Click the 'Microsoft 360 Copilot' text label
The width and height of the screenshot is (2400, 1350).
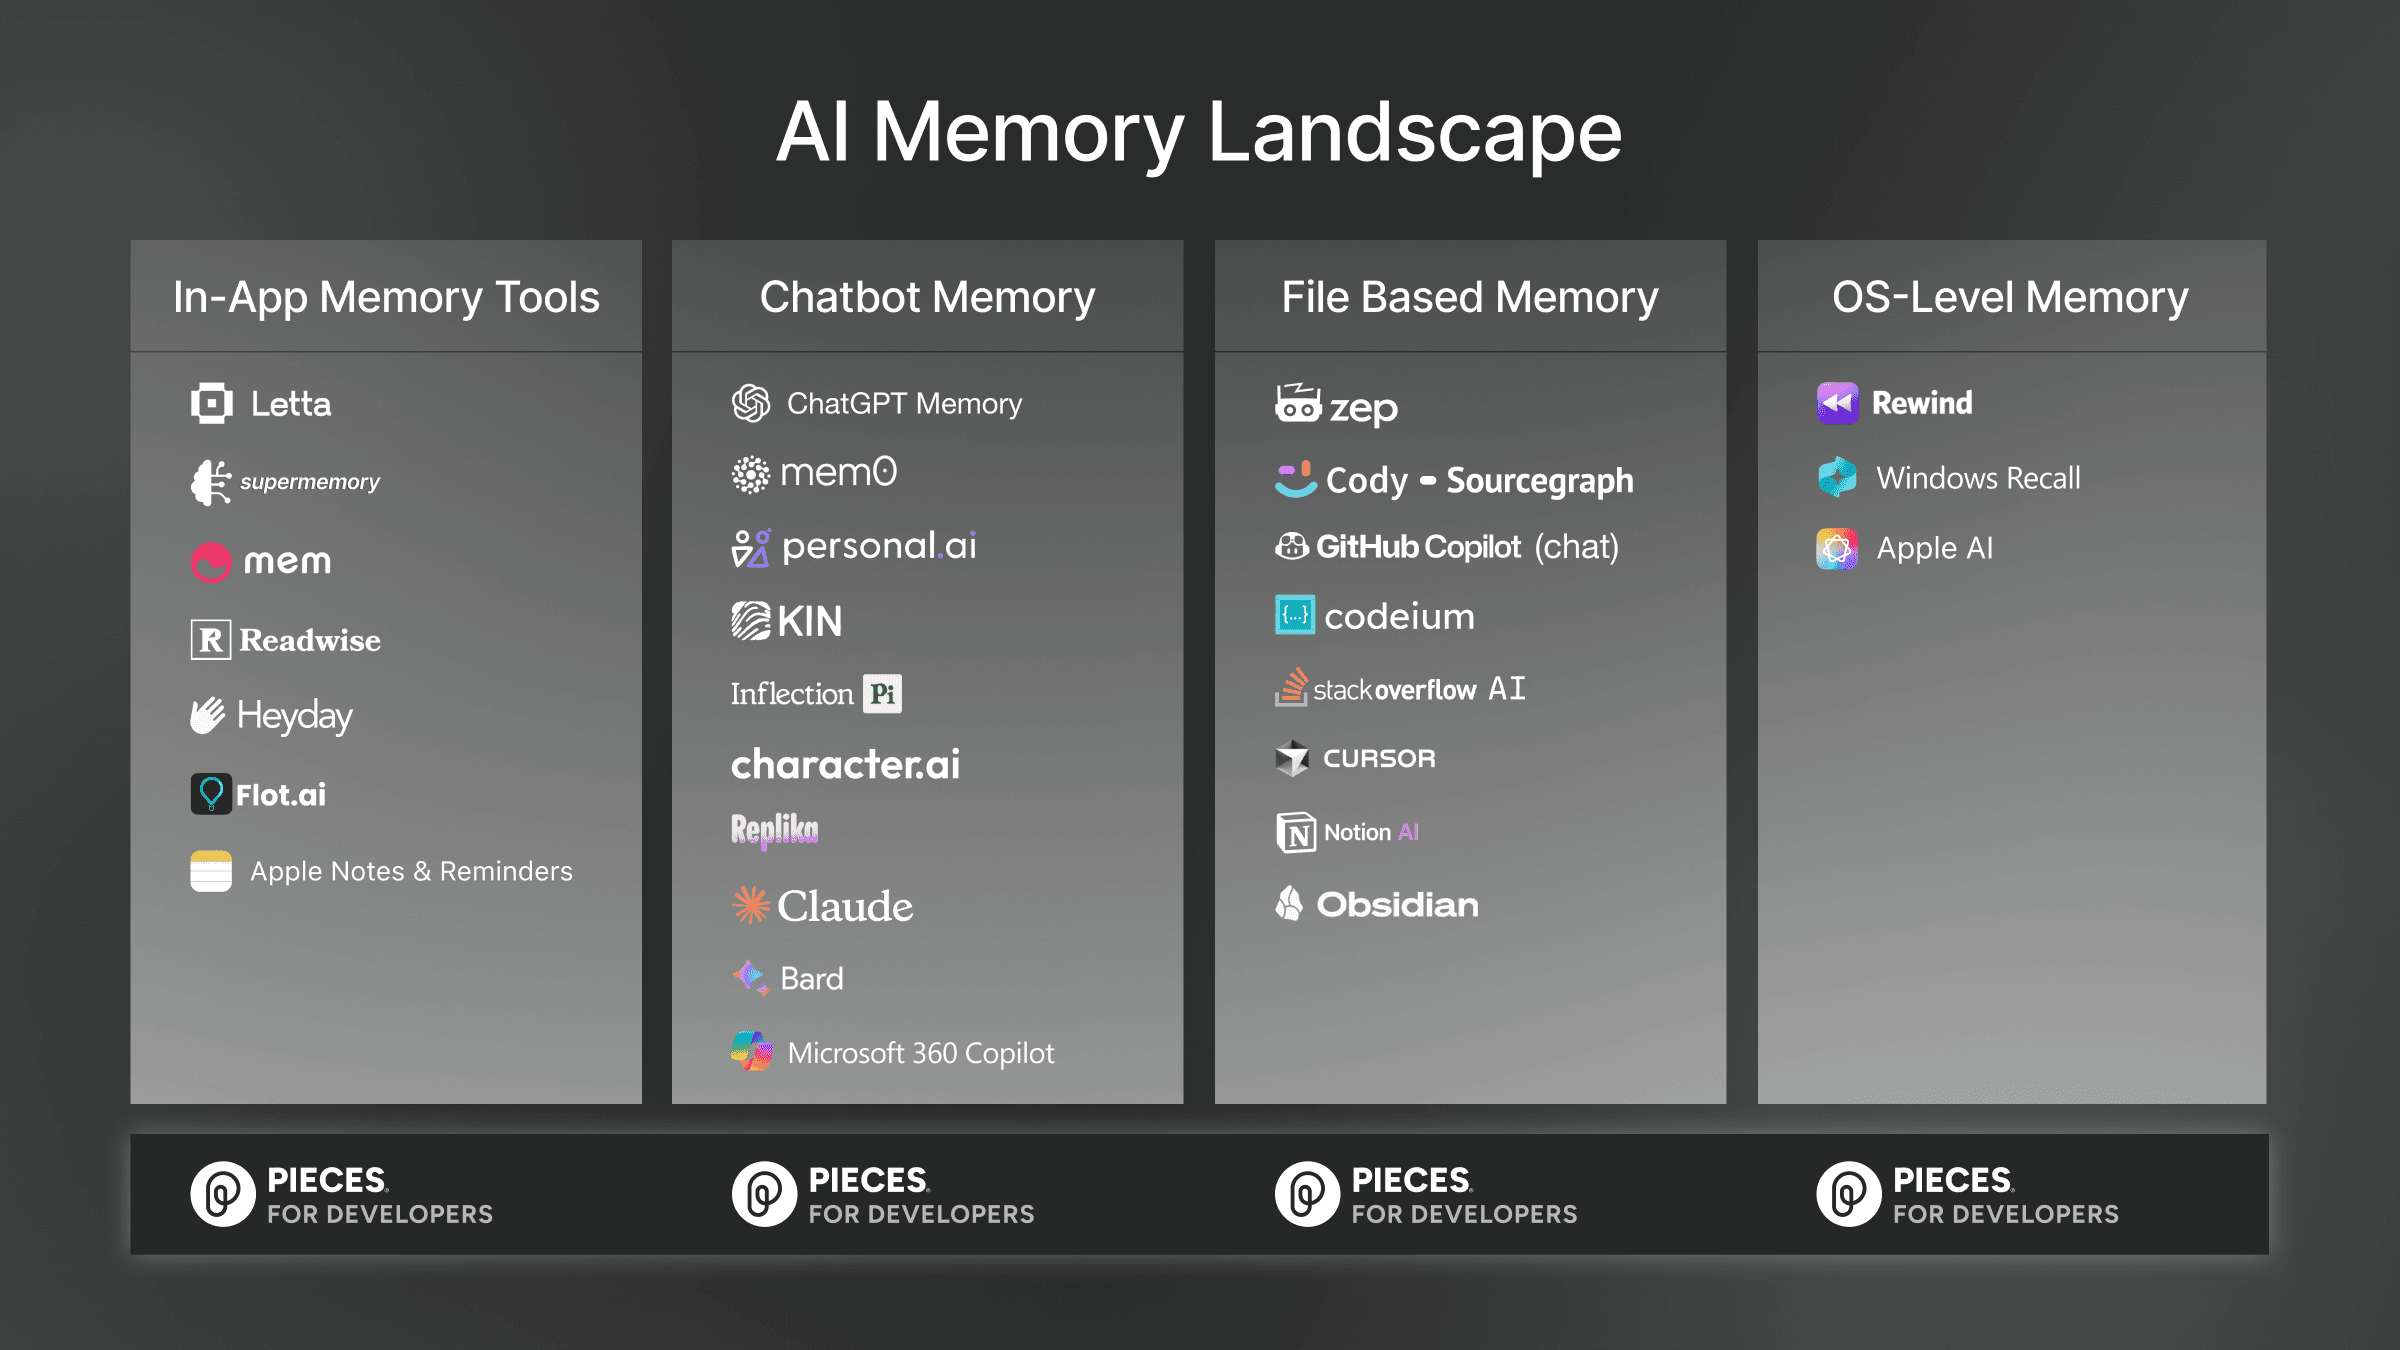(x=921, y=1052)
